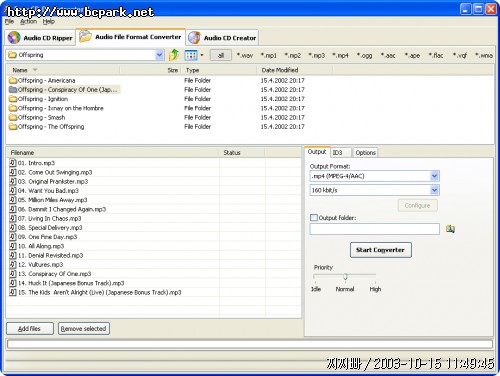Click folder icon of Ixnay on the Hombre

coord(13,108)
